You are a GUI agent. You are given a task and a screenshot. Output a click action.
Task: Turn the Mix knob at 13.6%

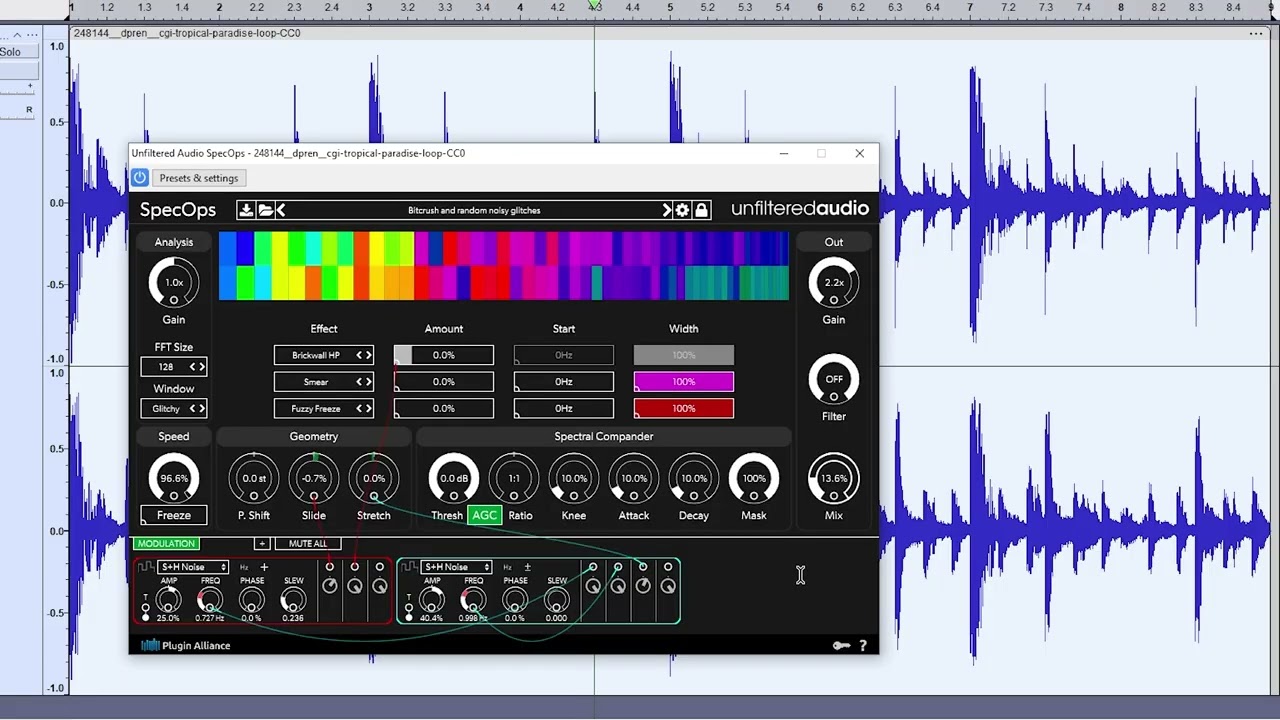coord(834,479)
